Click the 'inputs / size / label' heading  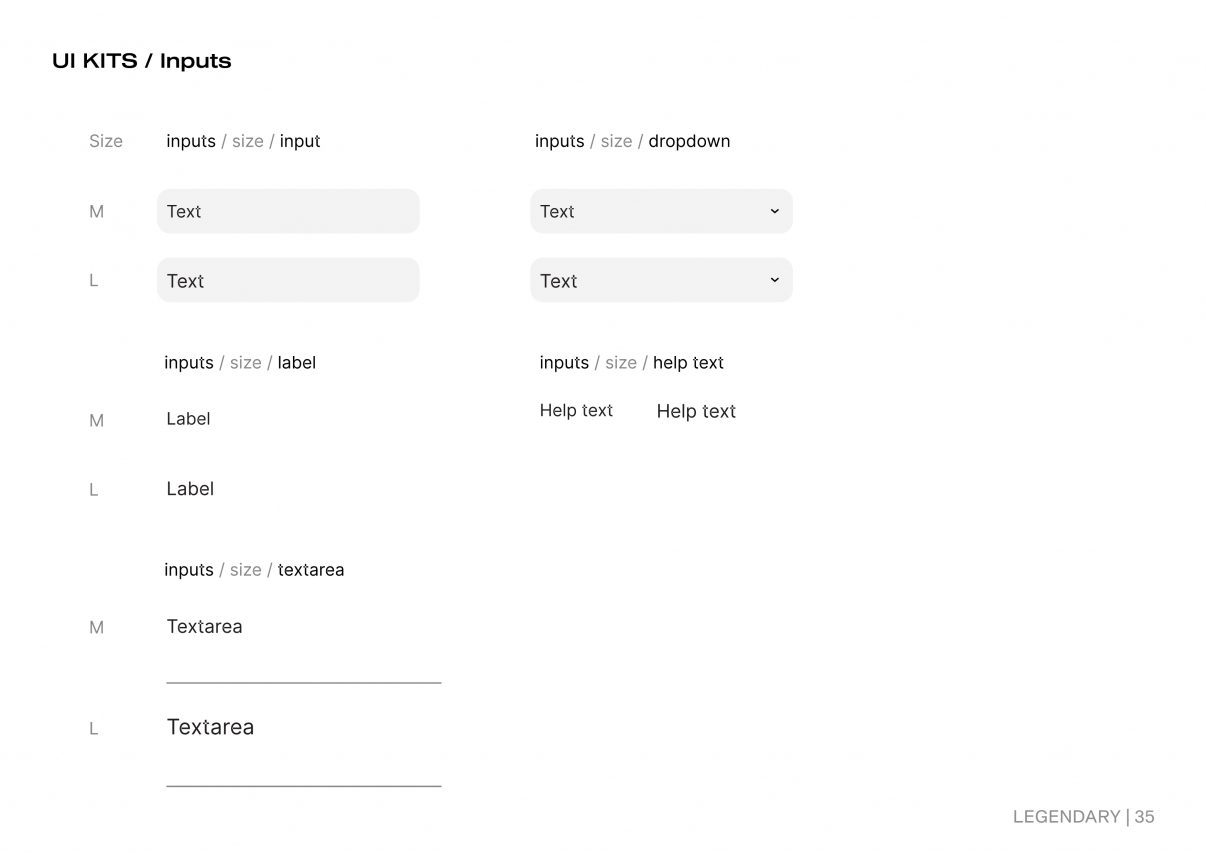point(240,363)
